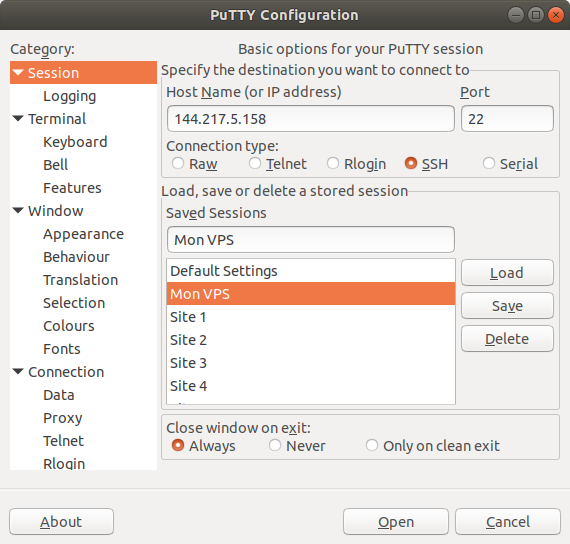Open the SSH connection

pos(396,521)
